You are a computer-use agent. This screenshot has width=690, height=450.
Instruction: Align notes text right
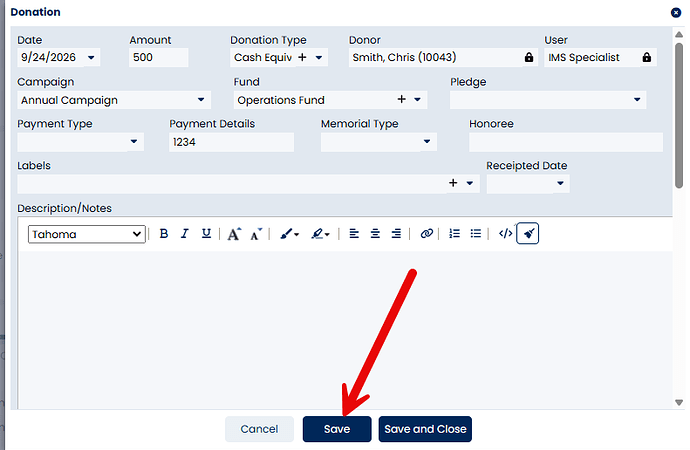tap(396, 234)
